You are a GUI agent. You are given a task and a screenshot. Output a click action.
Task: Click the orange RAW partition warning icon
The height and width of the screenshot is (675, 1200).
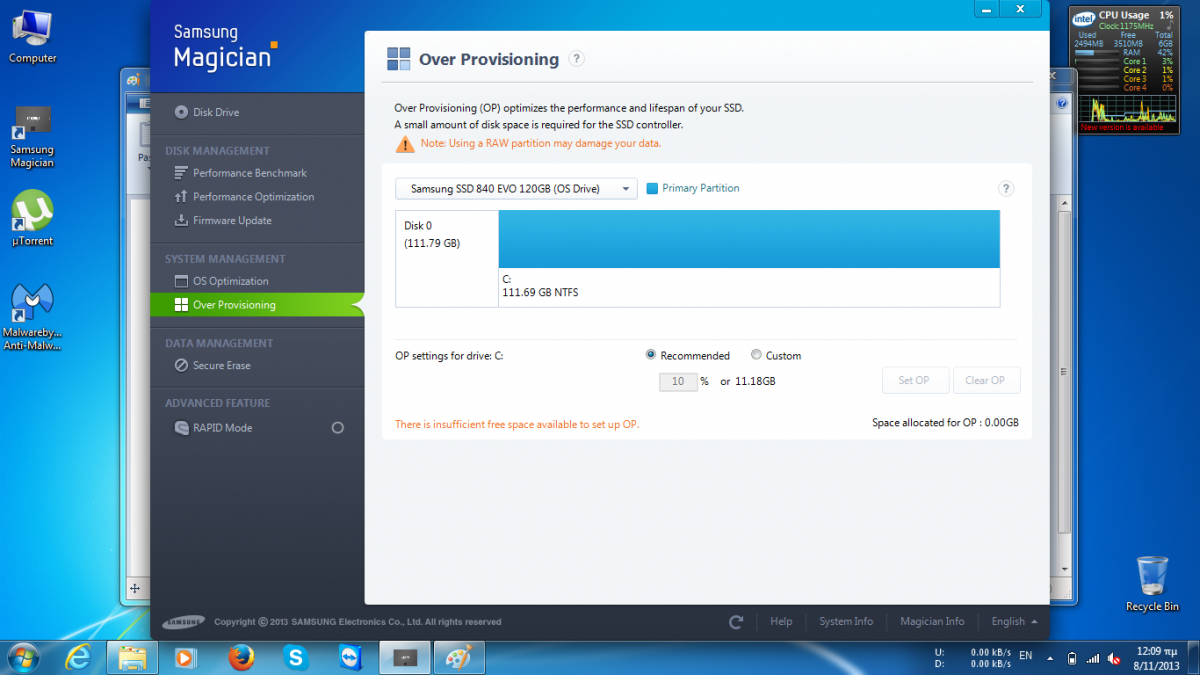click(x=404, y=144)
